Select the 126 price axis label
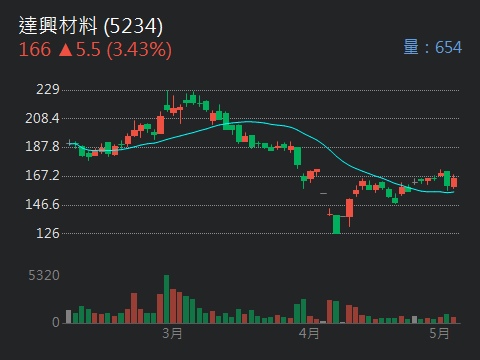 click(x=48, y=233)
